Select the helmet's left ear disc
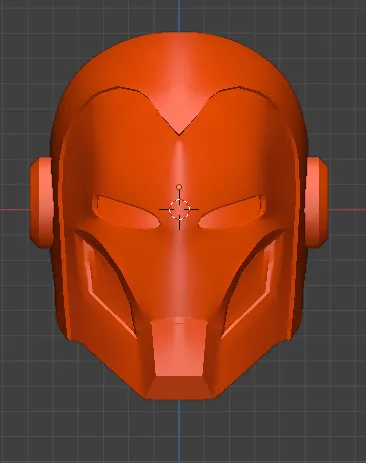 pos(41,203)
